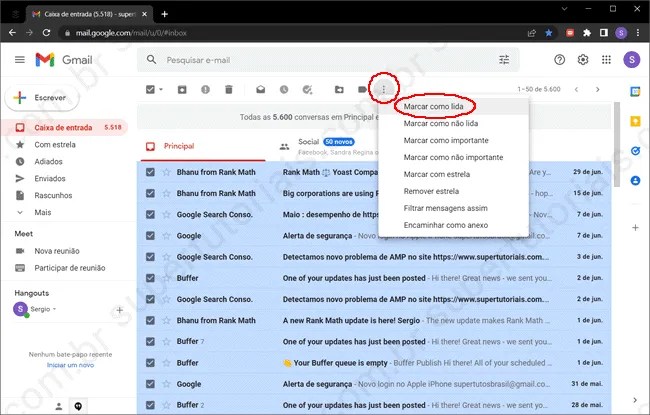Screen dimensions: 650x415
Task: Select Marcar como lida menu option
Action: (x=454, y=107)
